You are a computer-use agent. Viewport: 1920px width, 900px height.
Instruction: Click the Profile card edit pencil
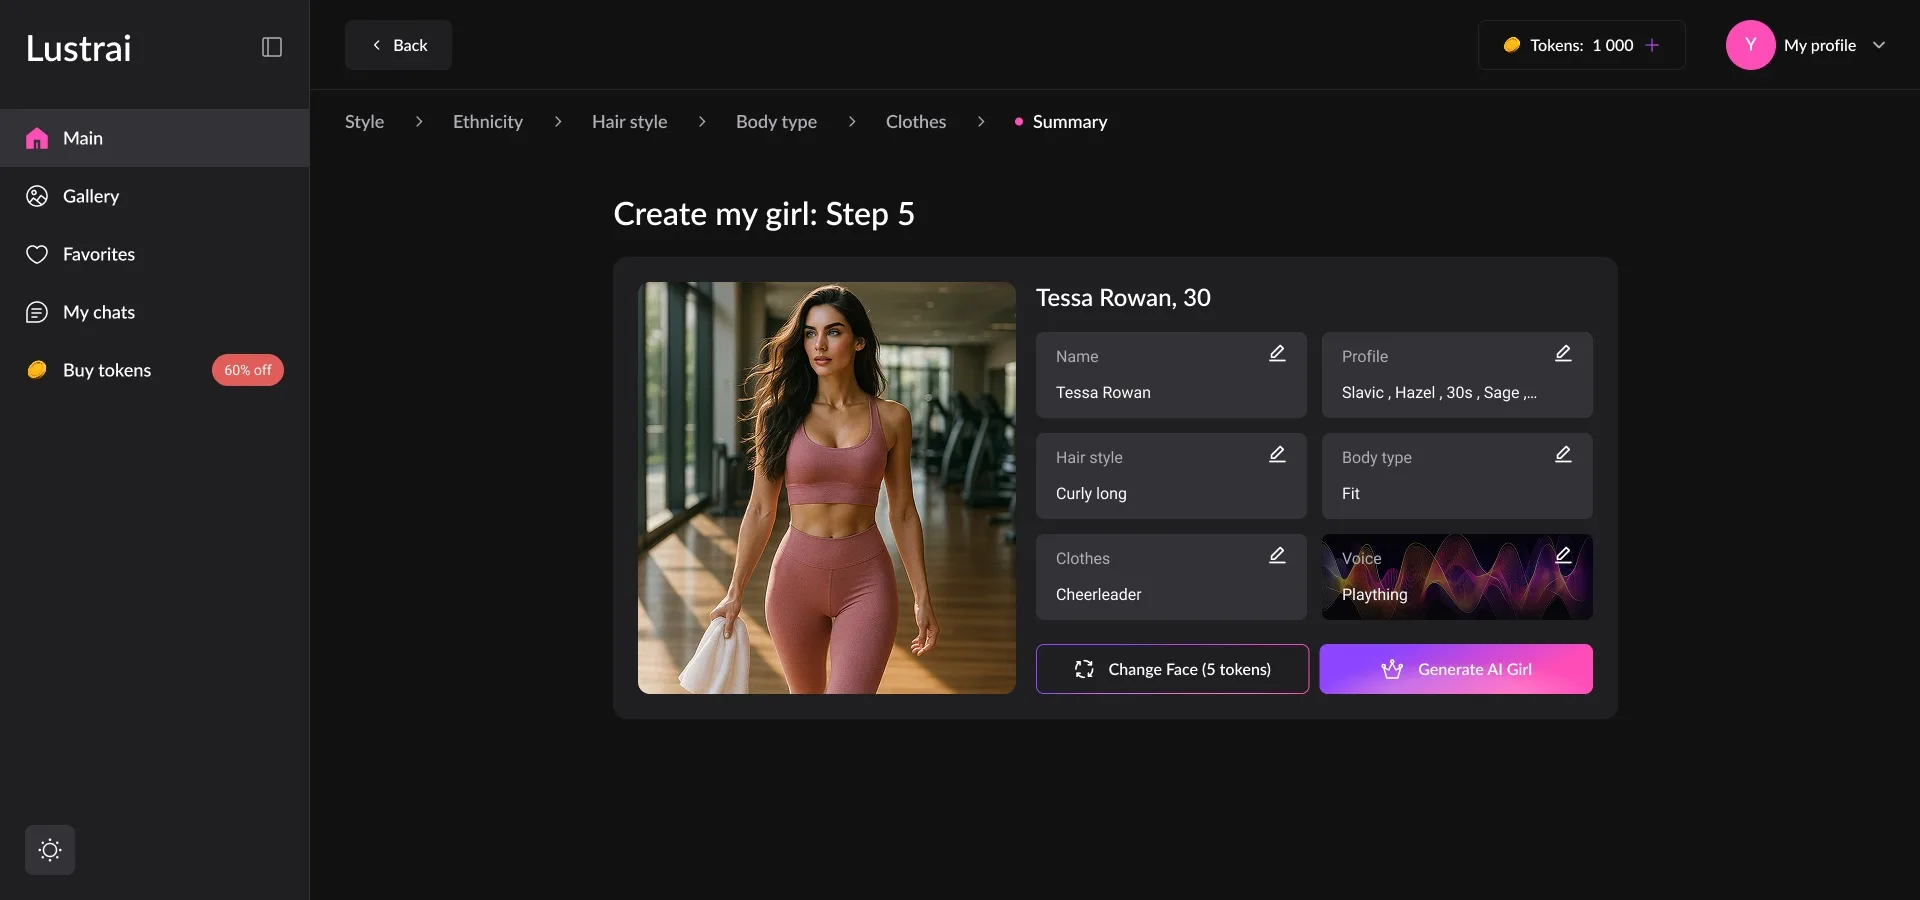tap(1563, 354)
